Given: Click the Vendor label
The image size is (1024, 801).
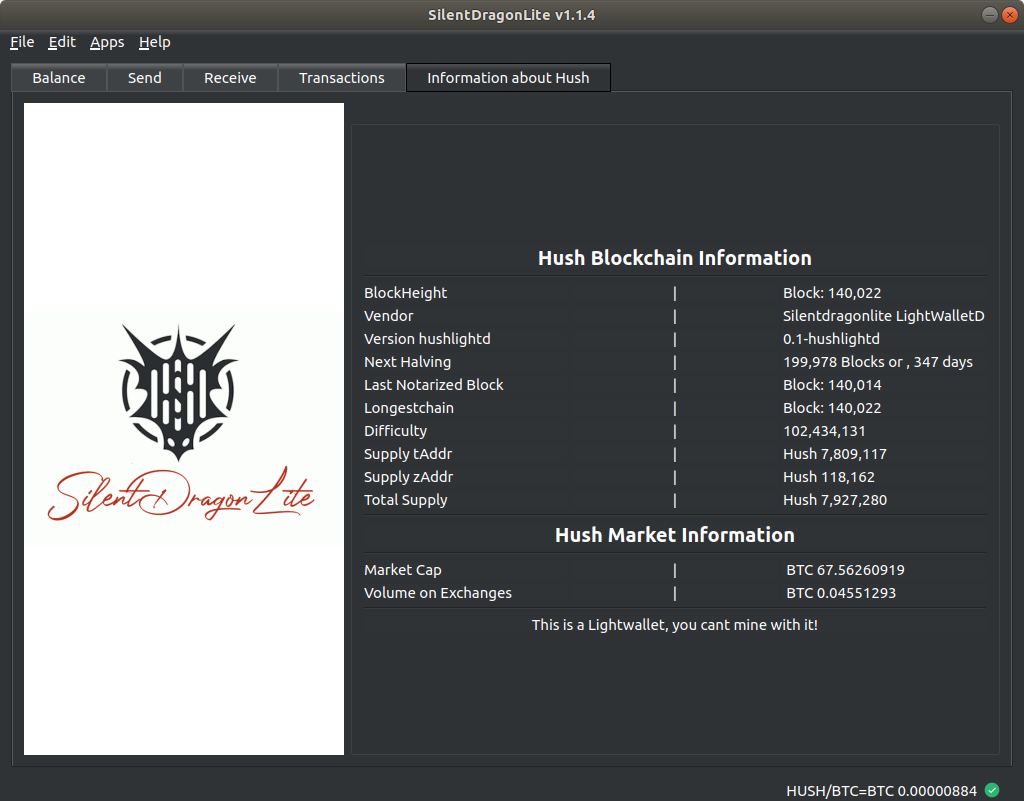Looking at the screenshot, I should point(389,316).
